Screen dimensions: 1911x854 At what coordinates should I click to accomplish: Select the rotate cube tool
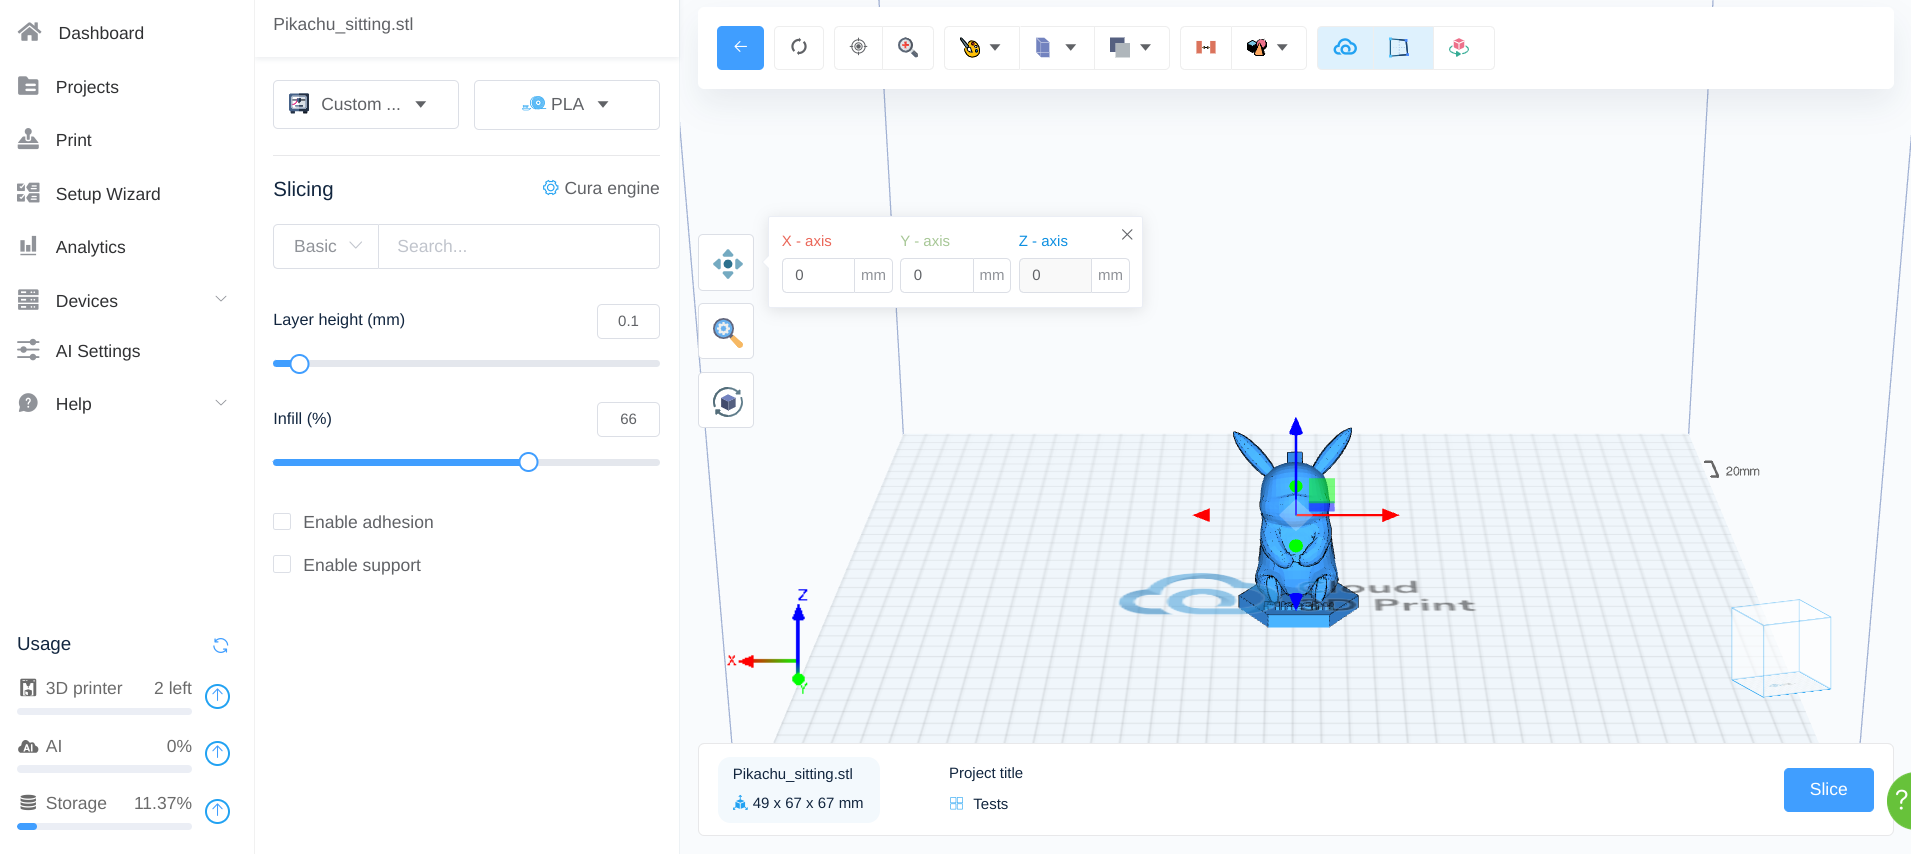[727, 401]
